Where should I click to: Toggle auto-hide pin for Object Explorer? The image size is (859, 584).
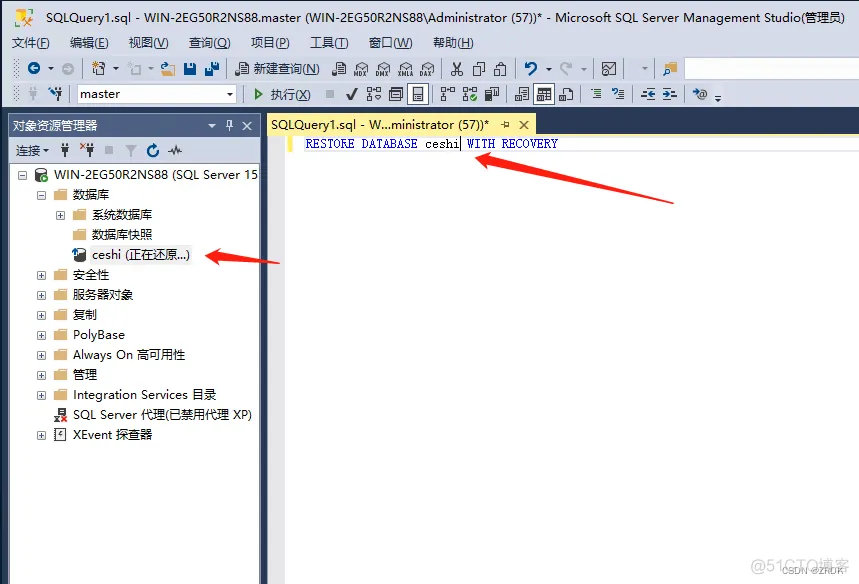230,125
